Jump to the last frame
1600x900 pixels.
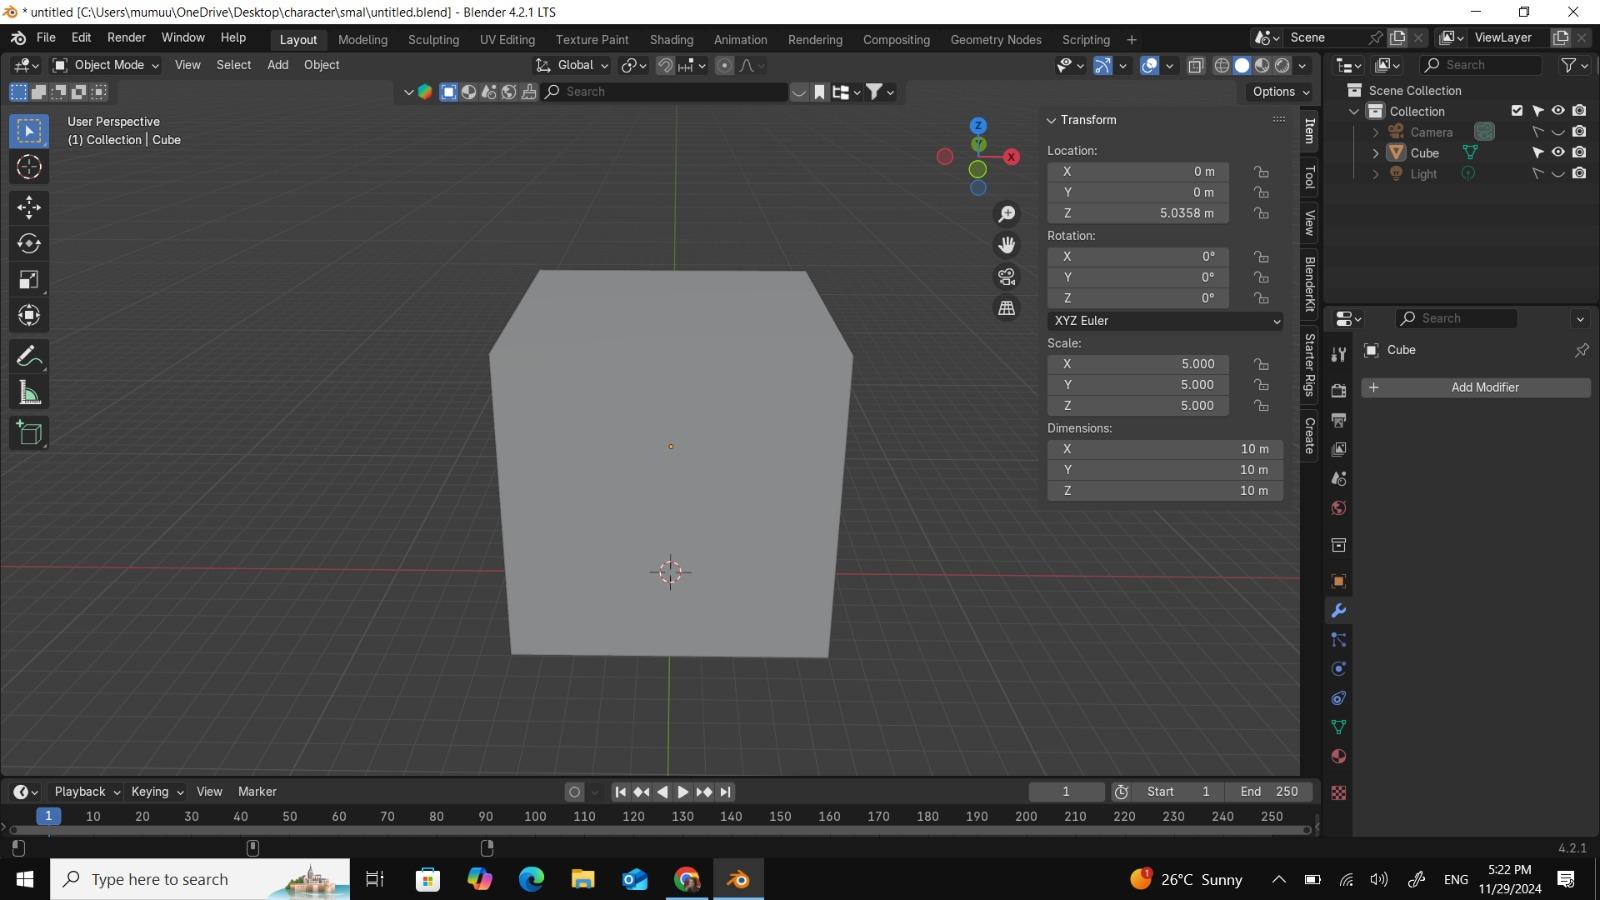(x=726, y=791)
